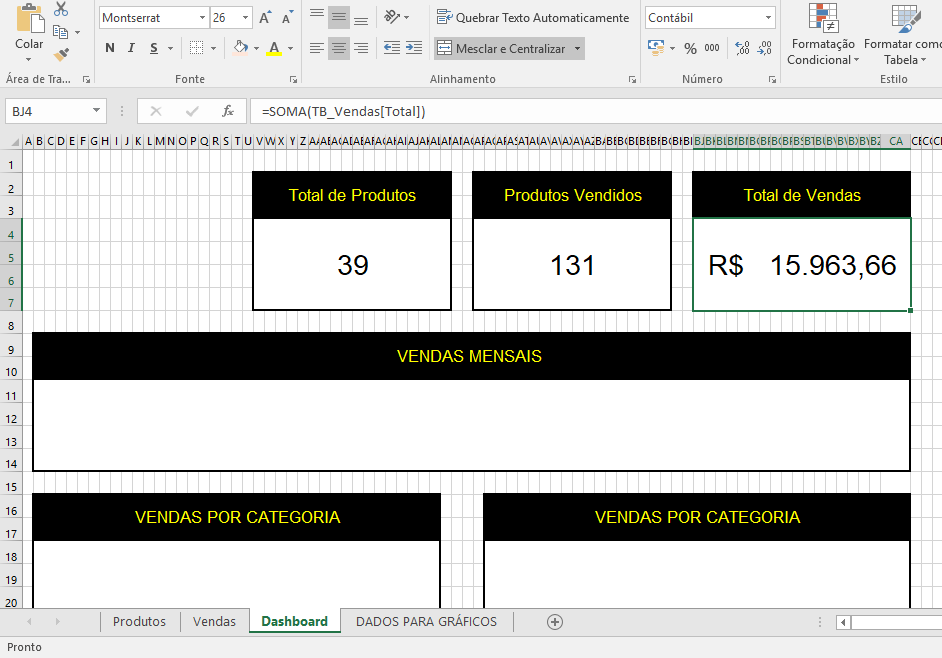Open Formatação Condicional menu
The image size is (942, 658).
click(823, 35)
